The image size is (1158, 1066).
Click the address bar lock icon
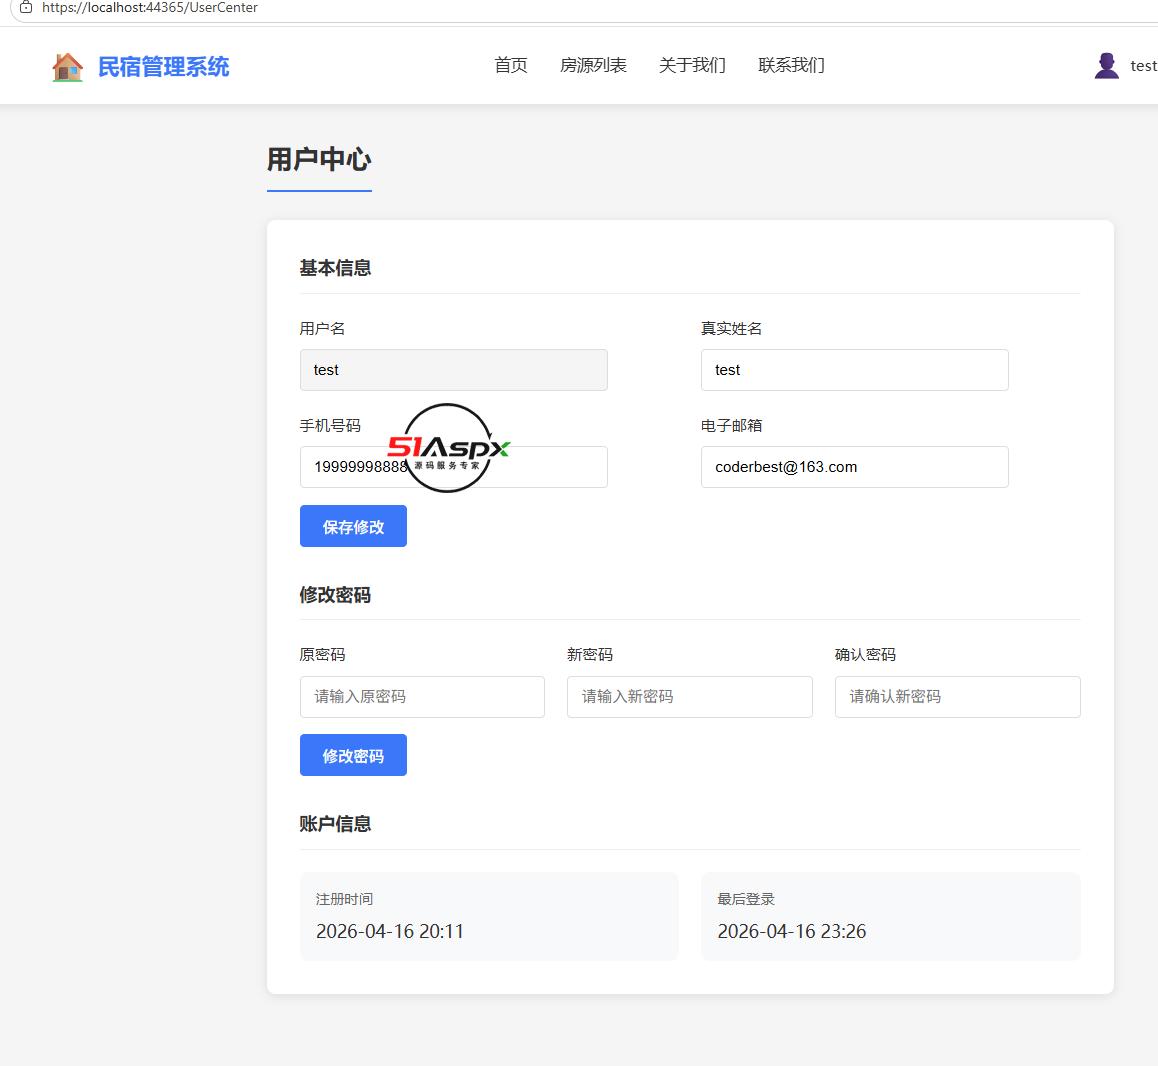coord(26,7)
